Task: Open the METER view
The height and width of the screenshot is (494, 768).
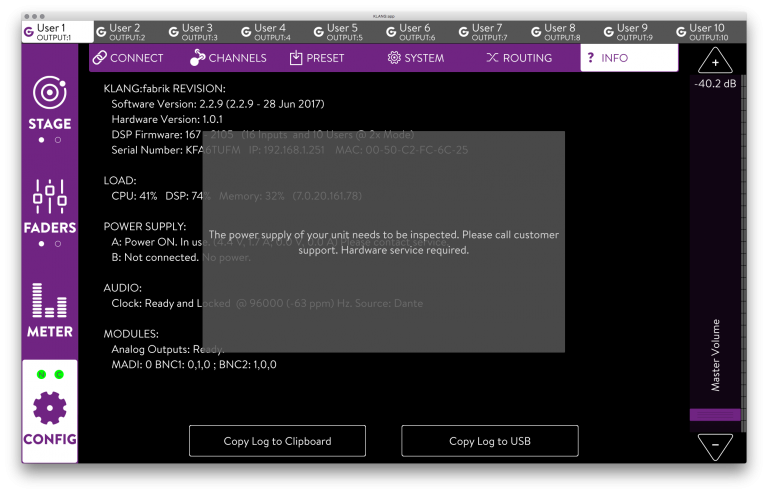Action: [49, 309]
